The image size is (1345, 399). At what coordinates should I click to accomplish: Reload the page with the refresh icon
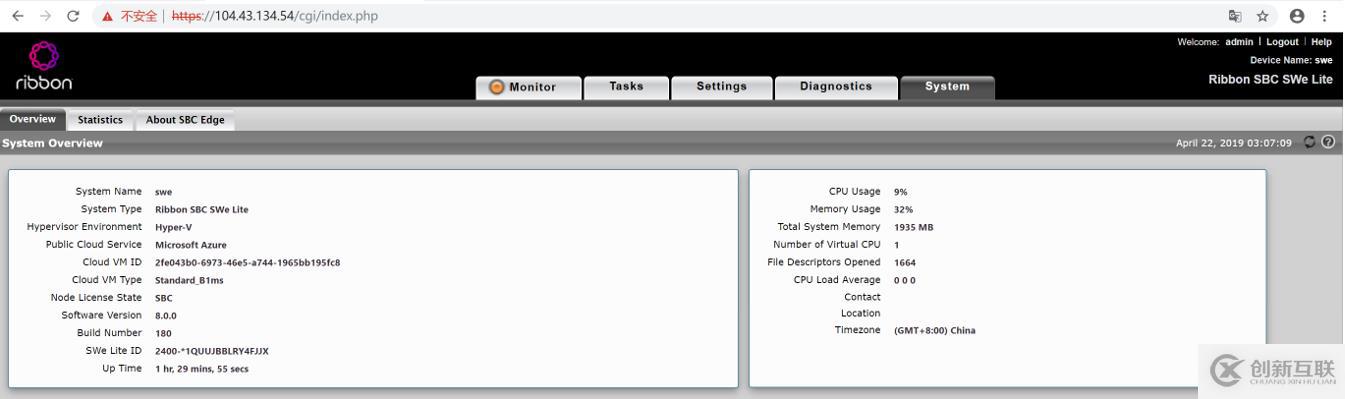73,16
